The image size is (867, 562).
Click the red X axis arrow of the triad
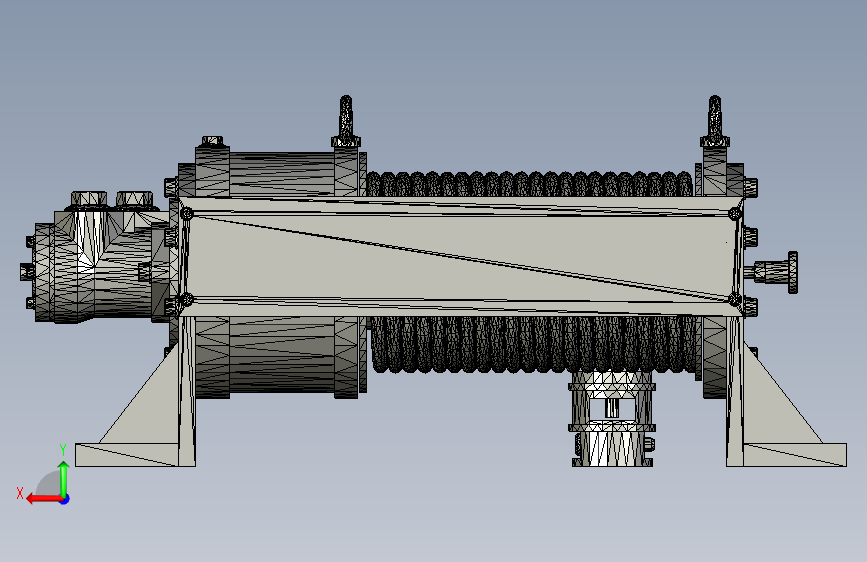43,499
